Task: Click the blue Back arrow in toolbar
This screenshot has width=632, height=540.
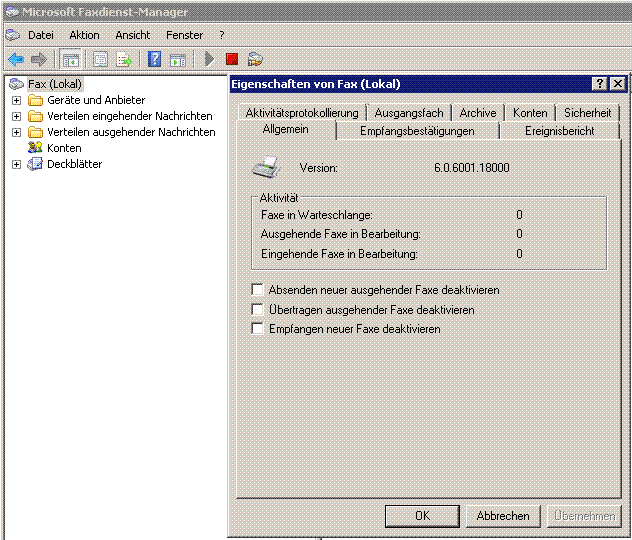Action: pyautogui.click(x=16, y=60)
